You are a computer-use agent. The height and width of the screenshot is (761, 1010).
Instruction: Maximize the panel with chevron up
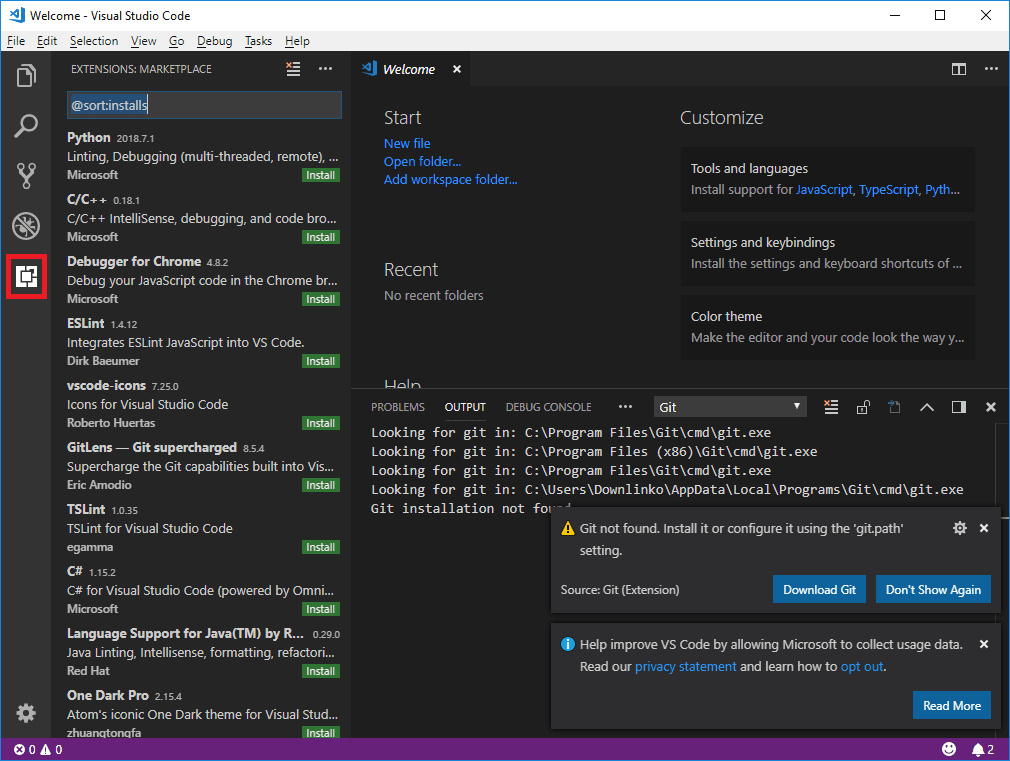(x=926, y=407)
